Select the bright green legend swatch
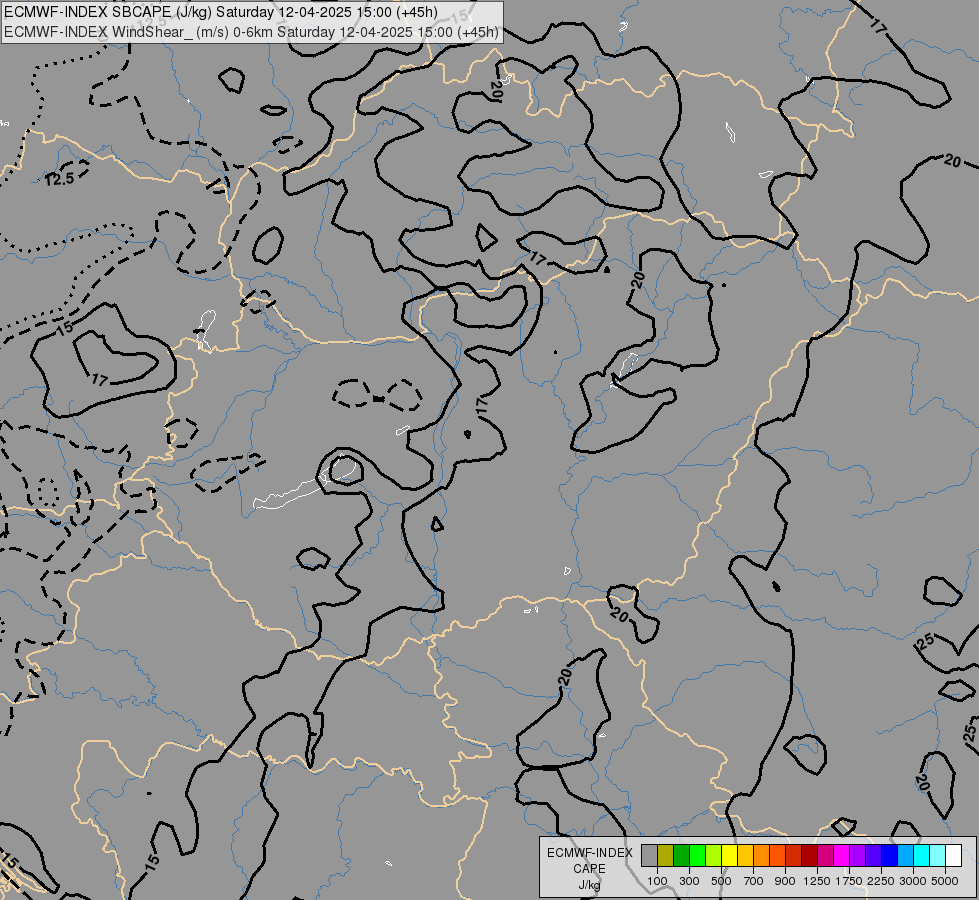 point(697,856)
